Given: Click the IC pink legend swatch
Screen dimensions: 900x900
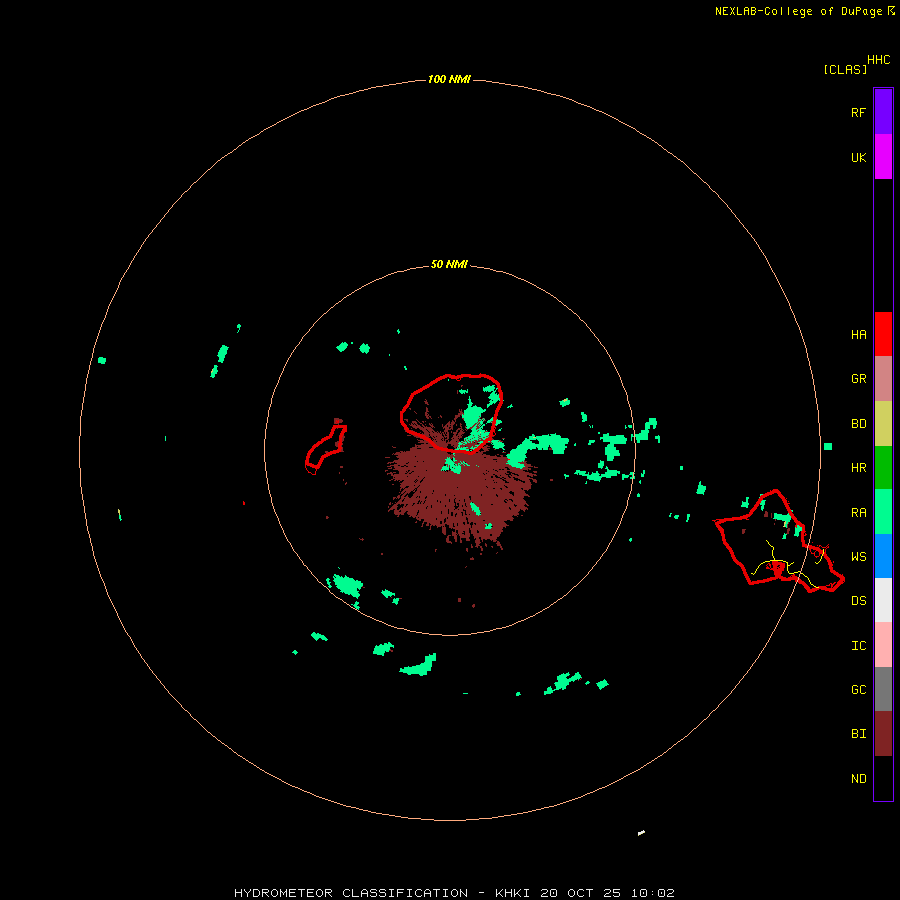Looking at the screenshot, I should click(x=883, y=645).
